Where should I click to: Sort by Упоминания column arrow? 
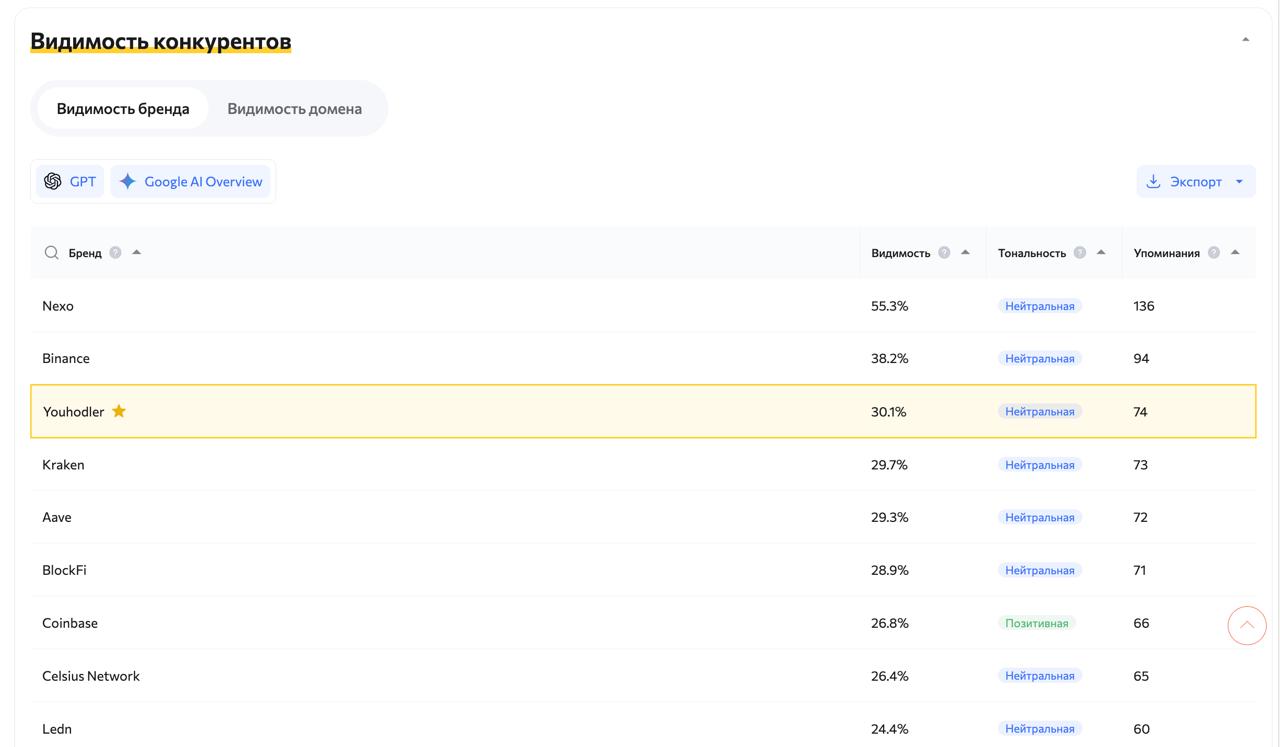coord(1235,252)
